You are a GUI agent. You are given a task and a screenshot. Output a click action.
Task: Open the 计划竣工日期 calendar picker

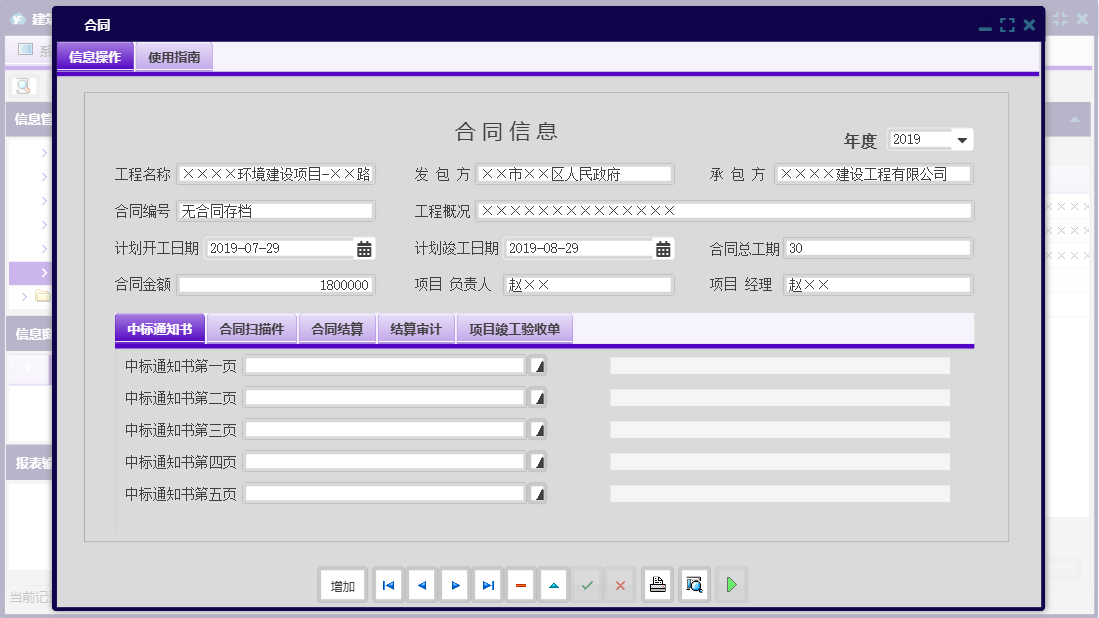click(x=661, y=247)
